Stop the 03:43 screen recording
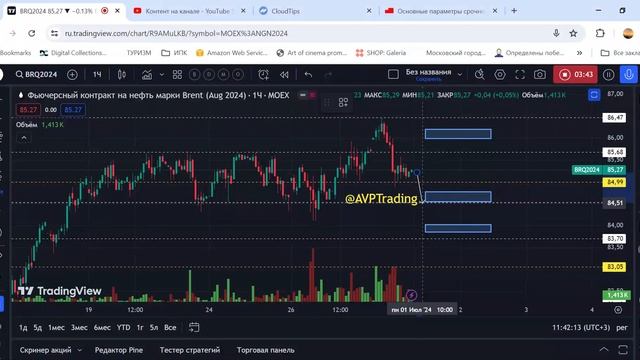 (575, 74)
